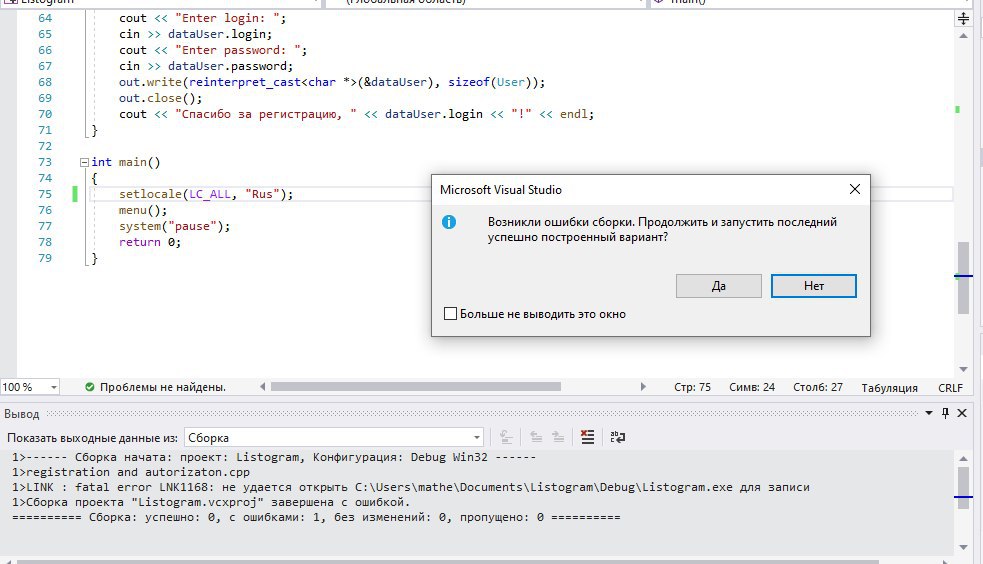Close the Microsoft Visual Studio dialog

point(854,189)
